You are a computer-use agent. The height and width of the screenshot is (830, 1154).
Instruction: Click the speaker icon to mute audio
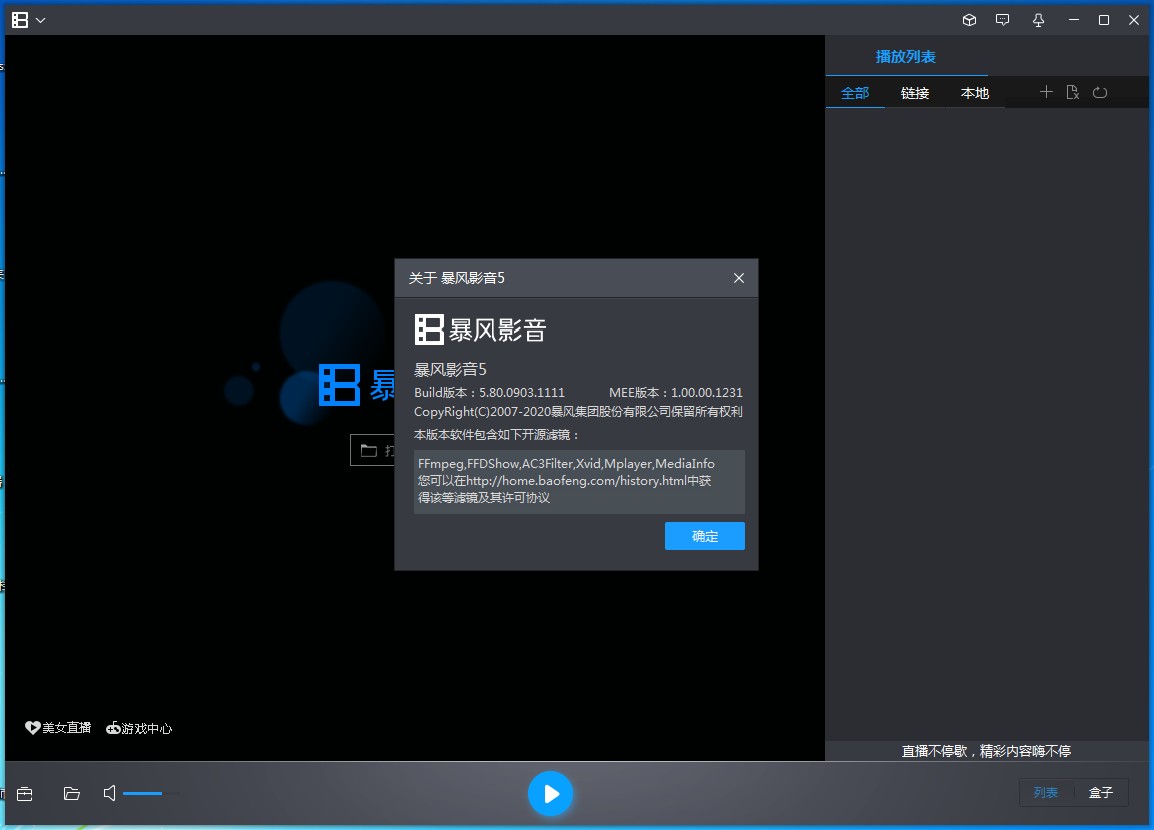click(108, 793)
